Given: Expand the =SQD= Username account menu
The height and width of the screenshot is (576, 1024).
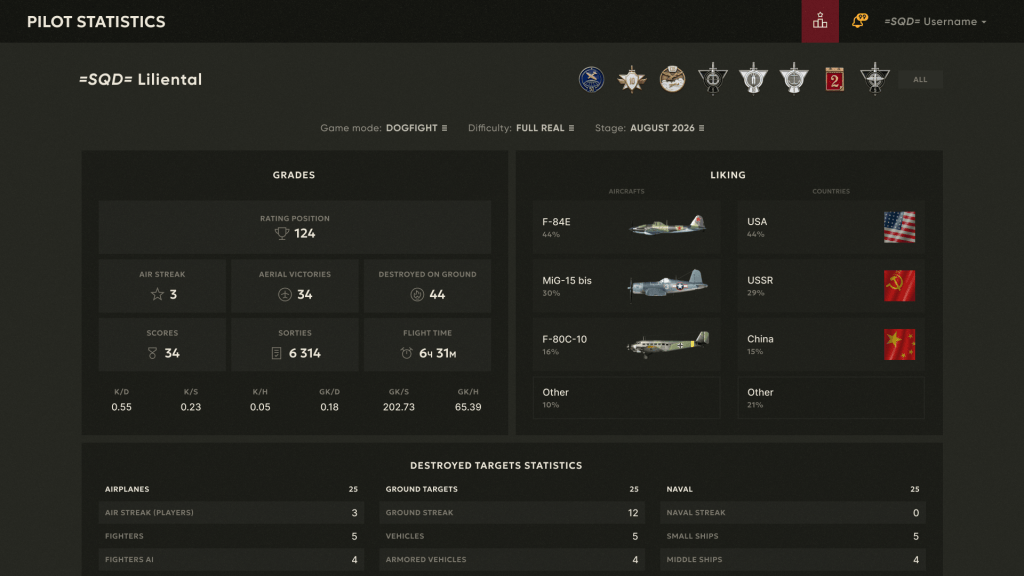Looking at the screenshot, I should click(935, 22).
